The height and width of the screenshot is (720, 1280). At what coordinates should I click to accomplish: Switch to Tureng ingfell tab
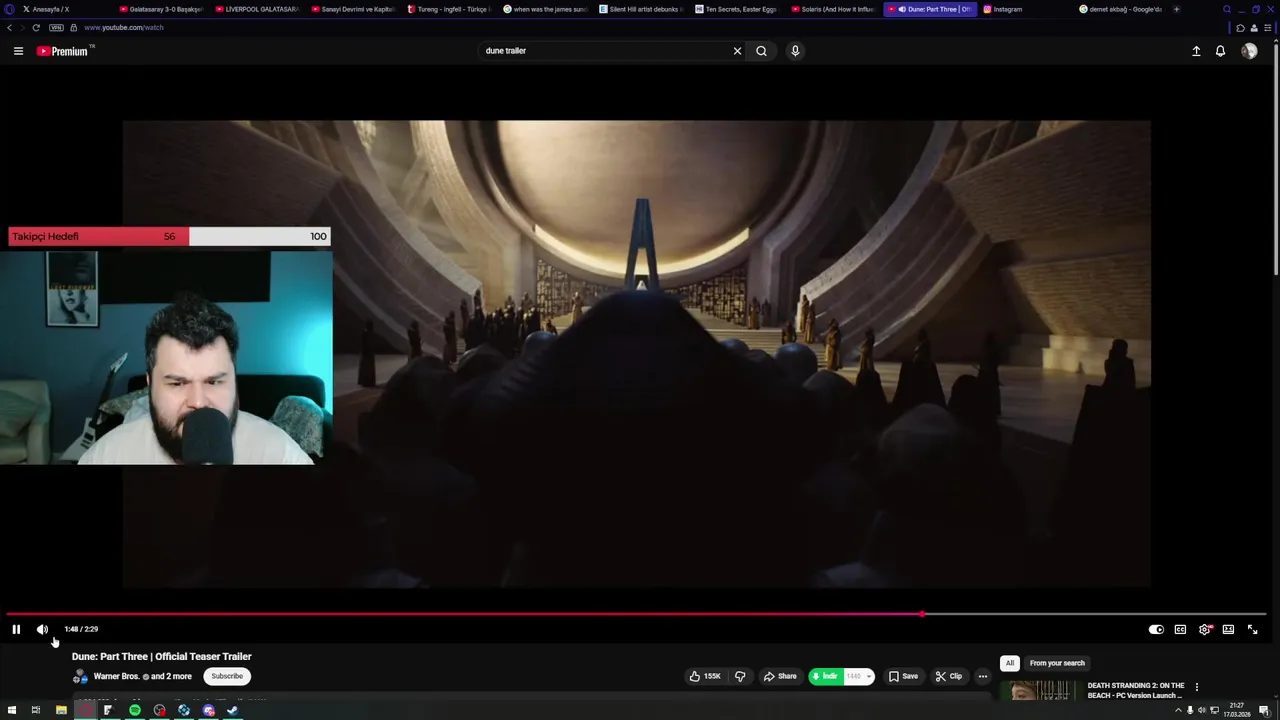pos(448,9)
